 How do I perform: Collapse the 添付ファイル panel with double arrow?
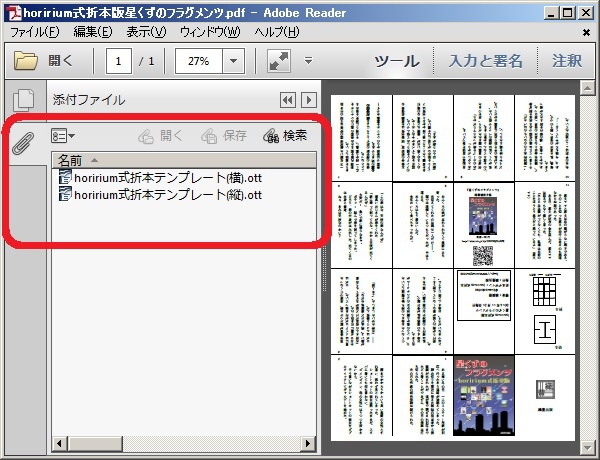click(287, 100)
